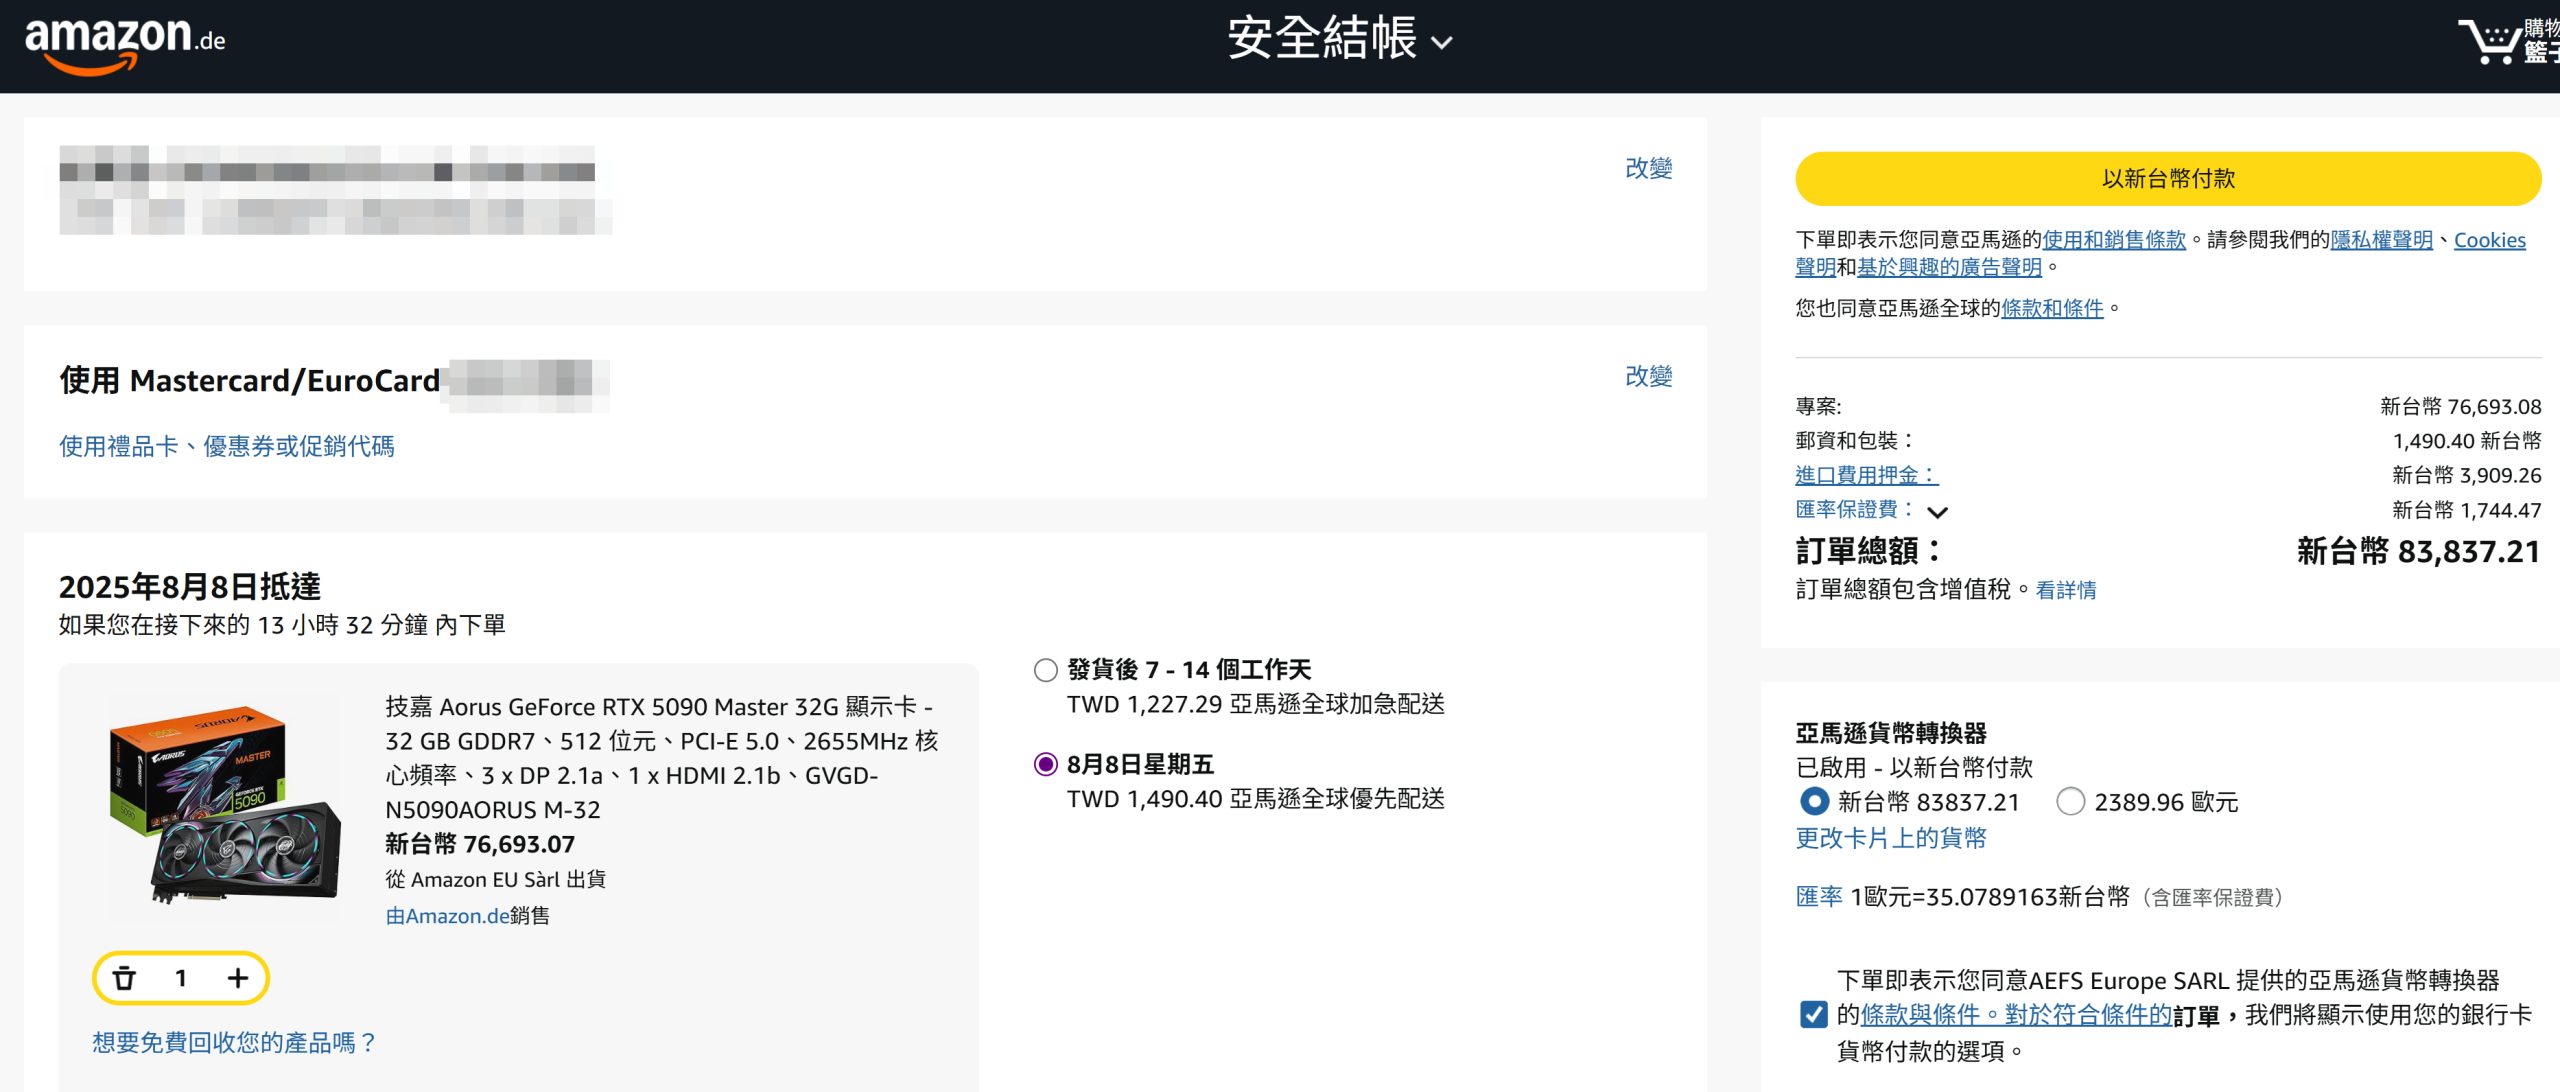Open the global 條款和條件 link
The width and height of the screenshot is (2560, 1092).
(x=2052, y=308)
